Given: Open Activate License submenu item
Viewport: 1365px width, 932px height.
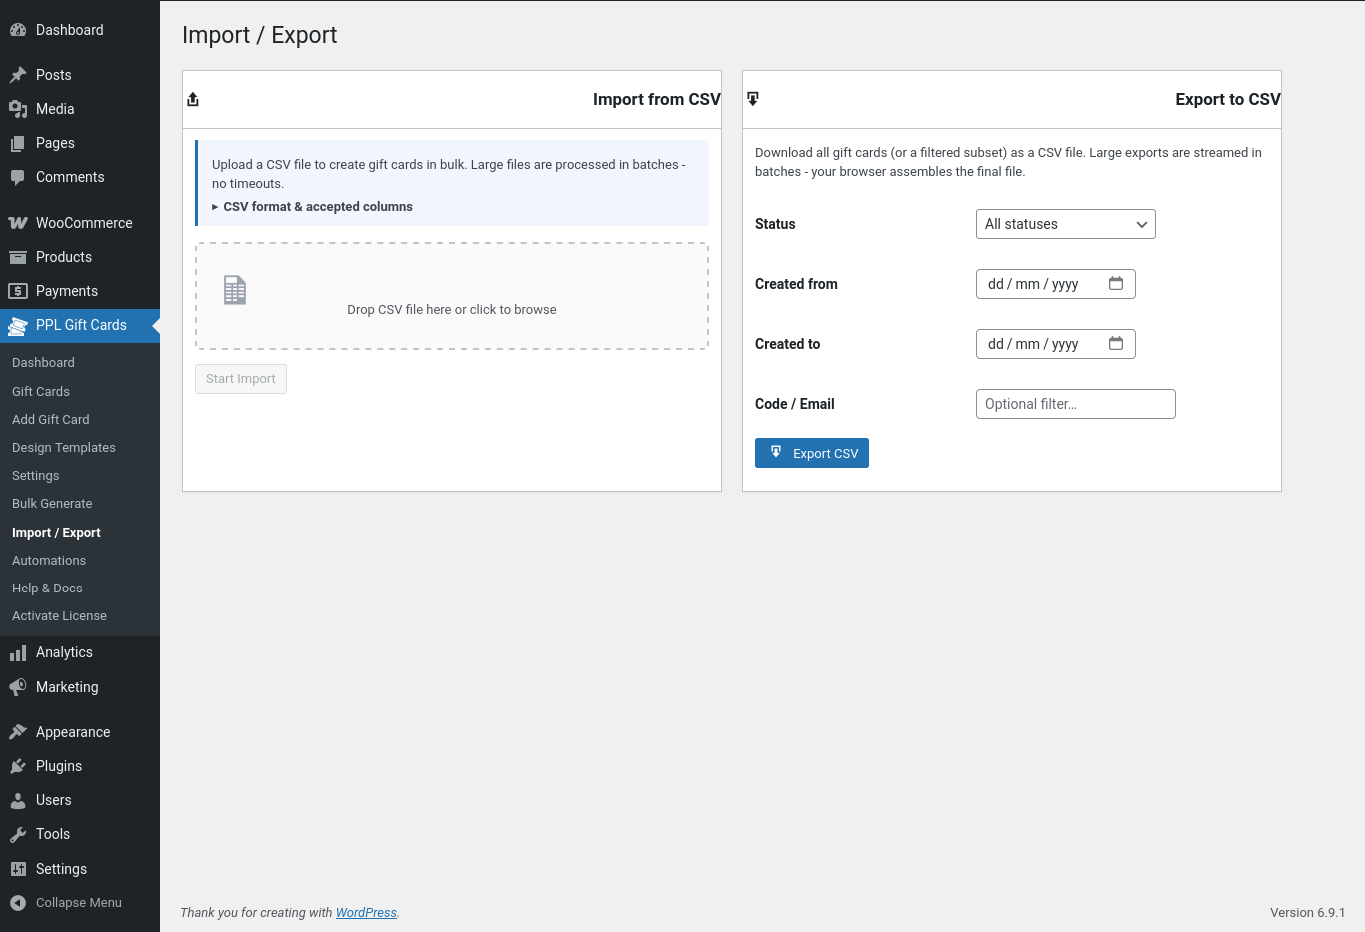Looking at the screenshot, I should pos(59,616).
